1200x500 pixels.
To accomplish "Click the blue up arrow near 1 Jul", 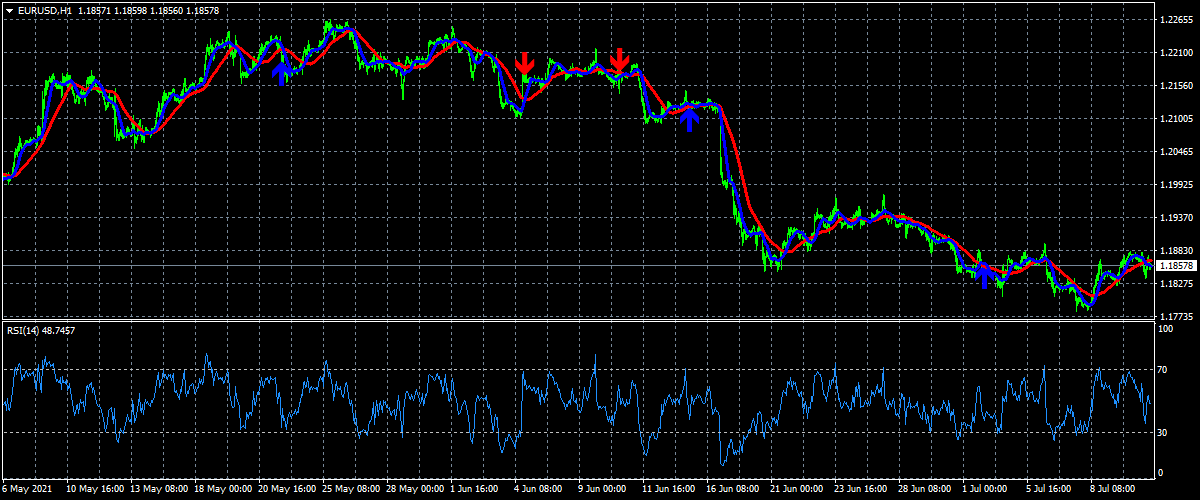I will [984, 275].
